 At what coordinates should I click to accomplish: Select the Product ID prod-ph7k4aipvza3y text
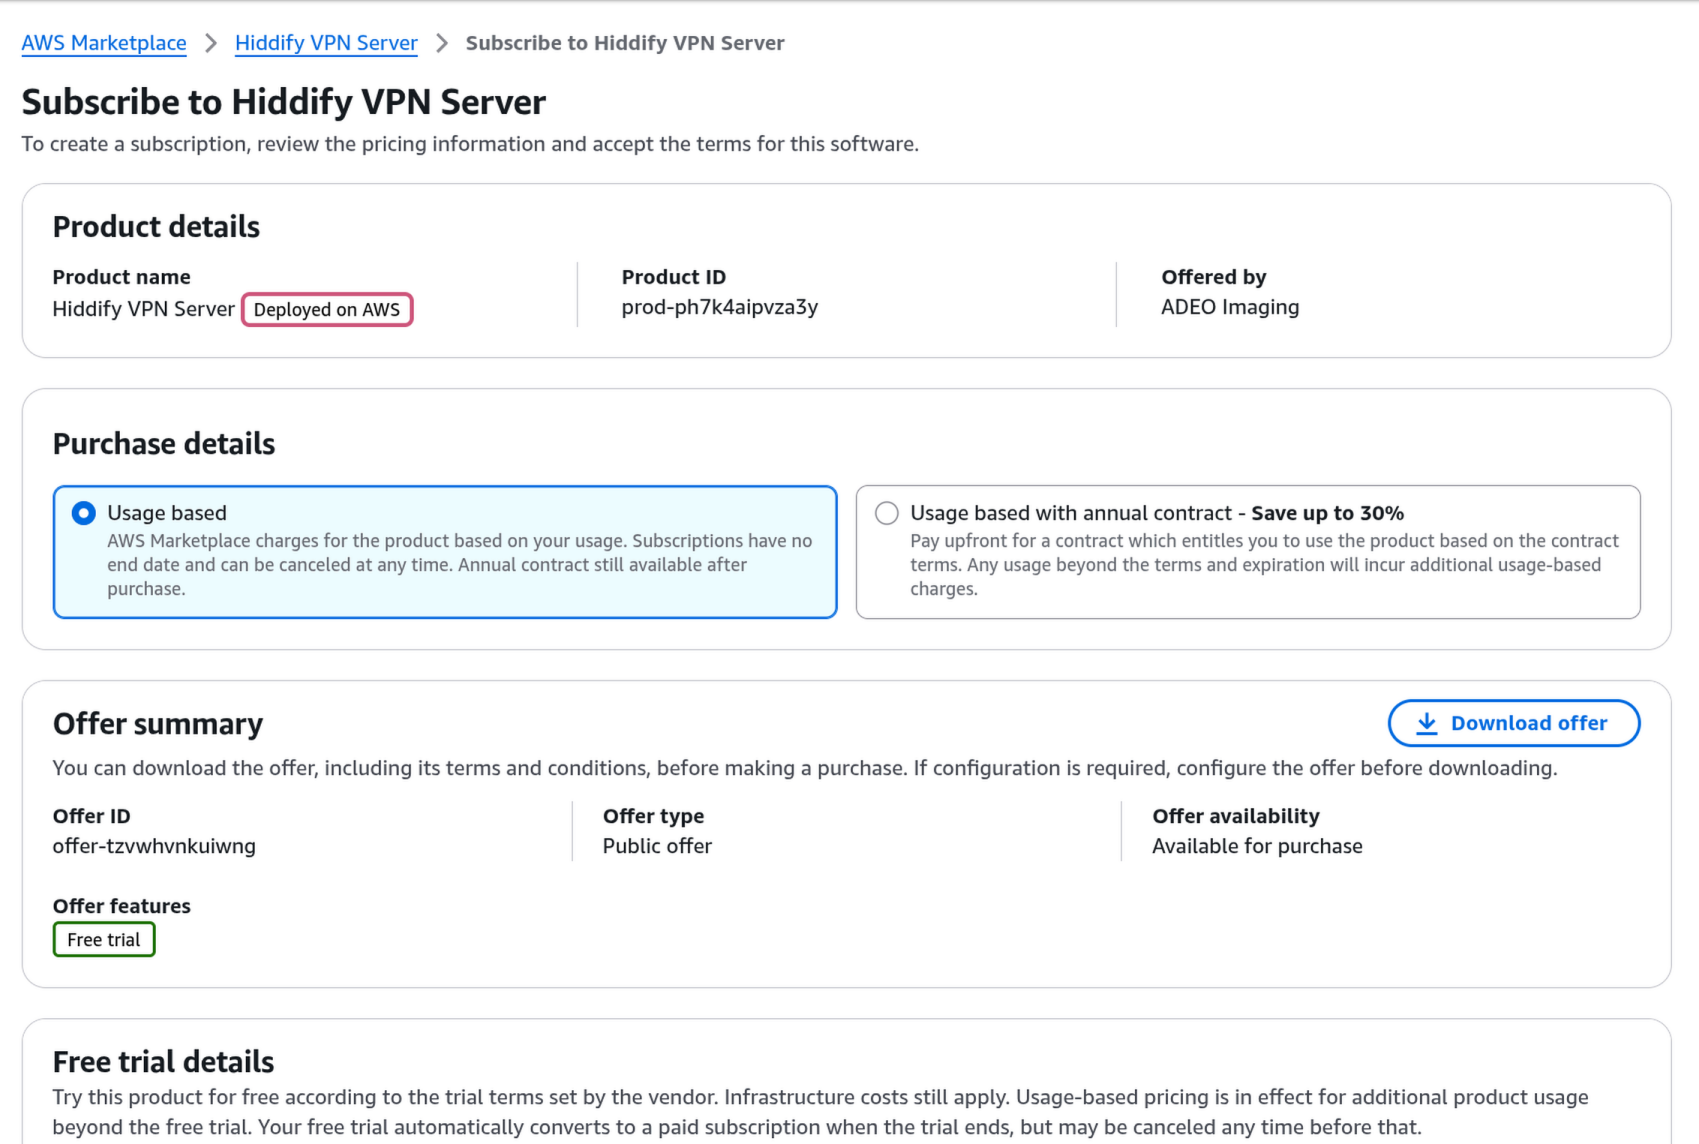(x=719, y=307)
